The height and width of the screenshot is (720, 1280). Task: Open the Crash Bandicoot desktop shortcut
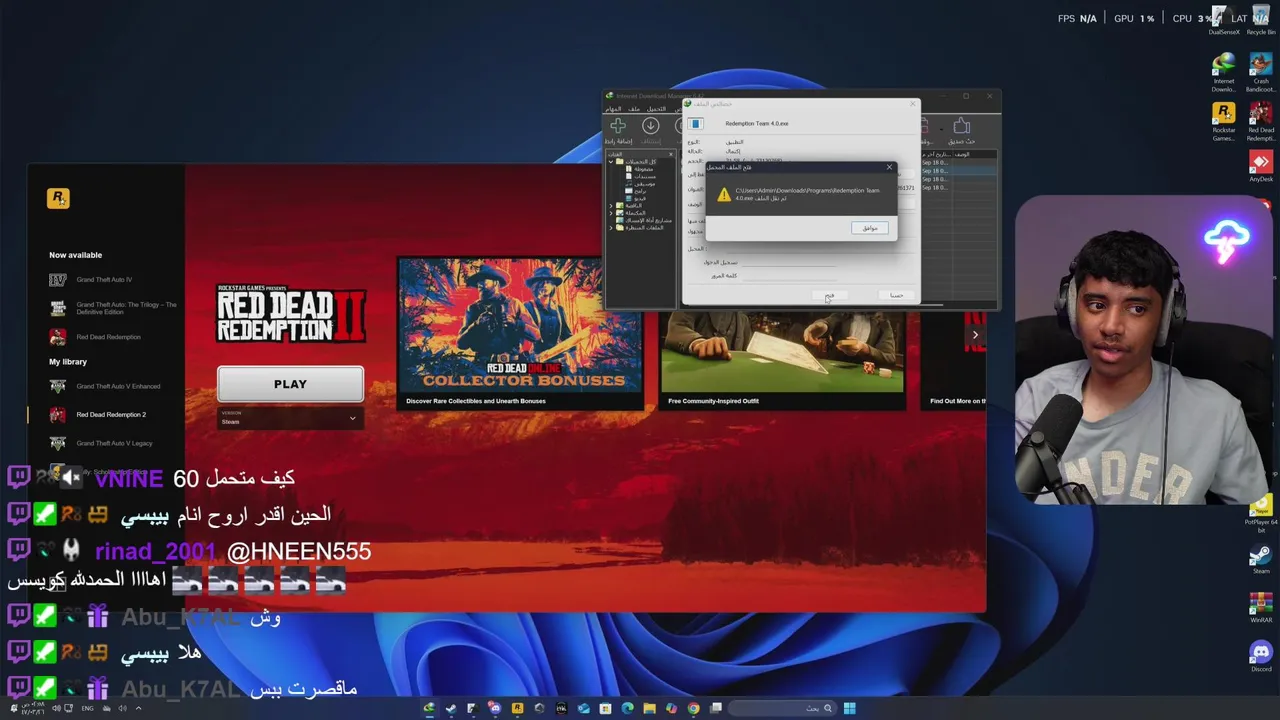[1261, 74]
